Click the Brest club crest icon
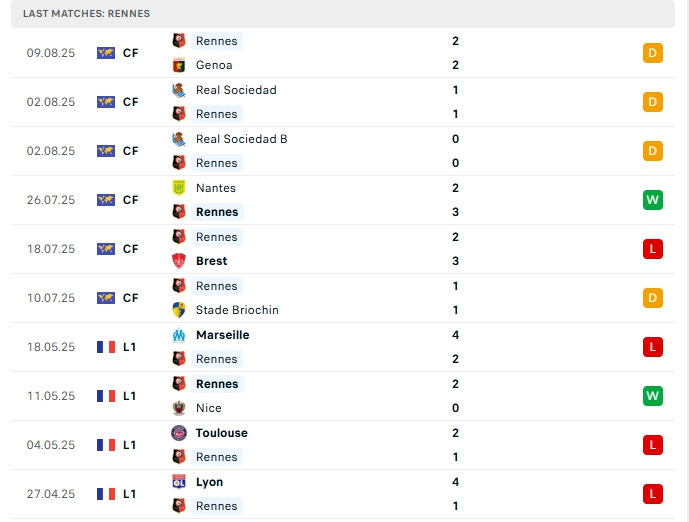Screen dimensions: 689x522 click(180, 261)
